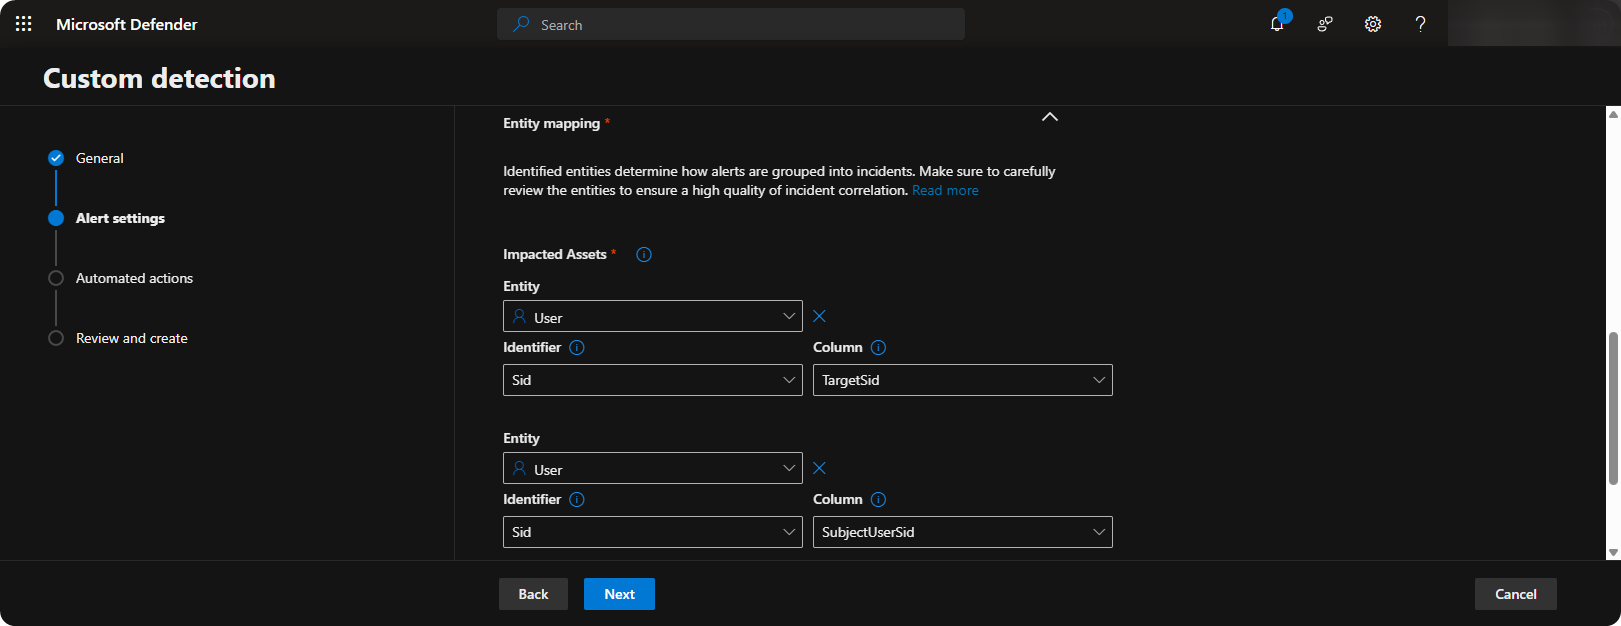Click info icon beside first Identifier label
1621x626 pixels.
577,348
